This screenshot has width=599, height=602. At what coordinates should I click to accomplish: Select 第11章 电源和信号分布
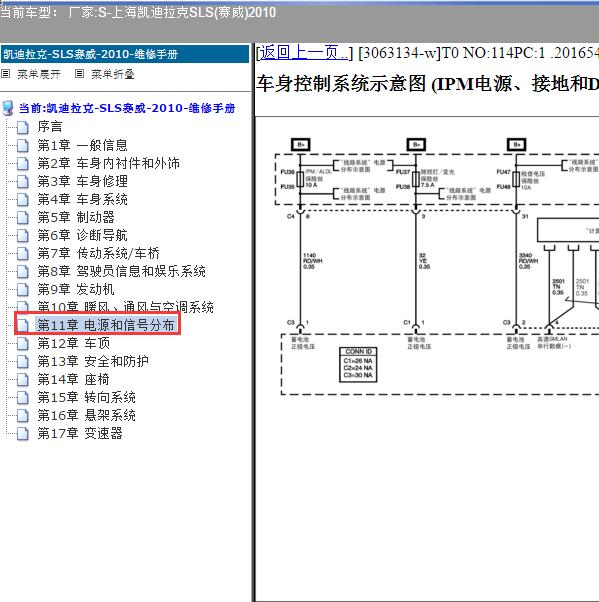[x=106, y=325]
